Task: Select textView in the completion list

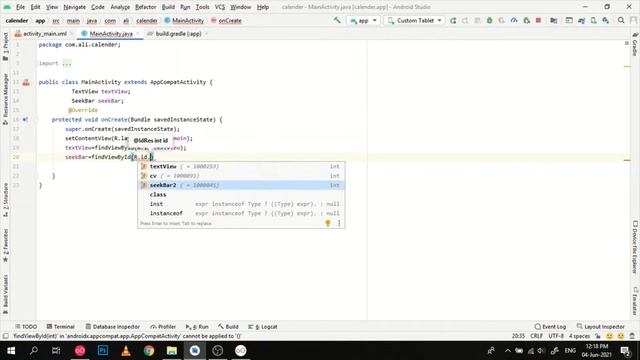Action: (x=241, y=167)
